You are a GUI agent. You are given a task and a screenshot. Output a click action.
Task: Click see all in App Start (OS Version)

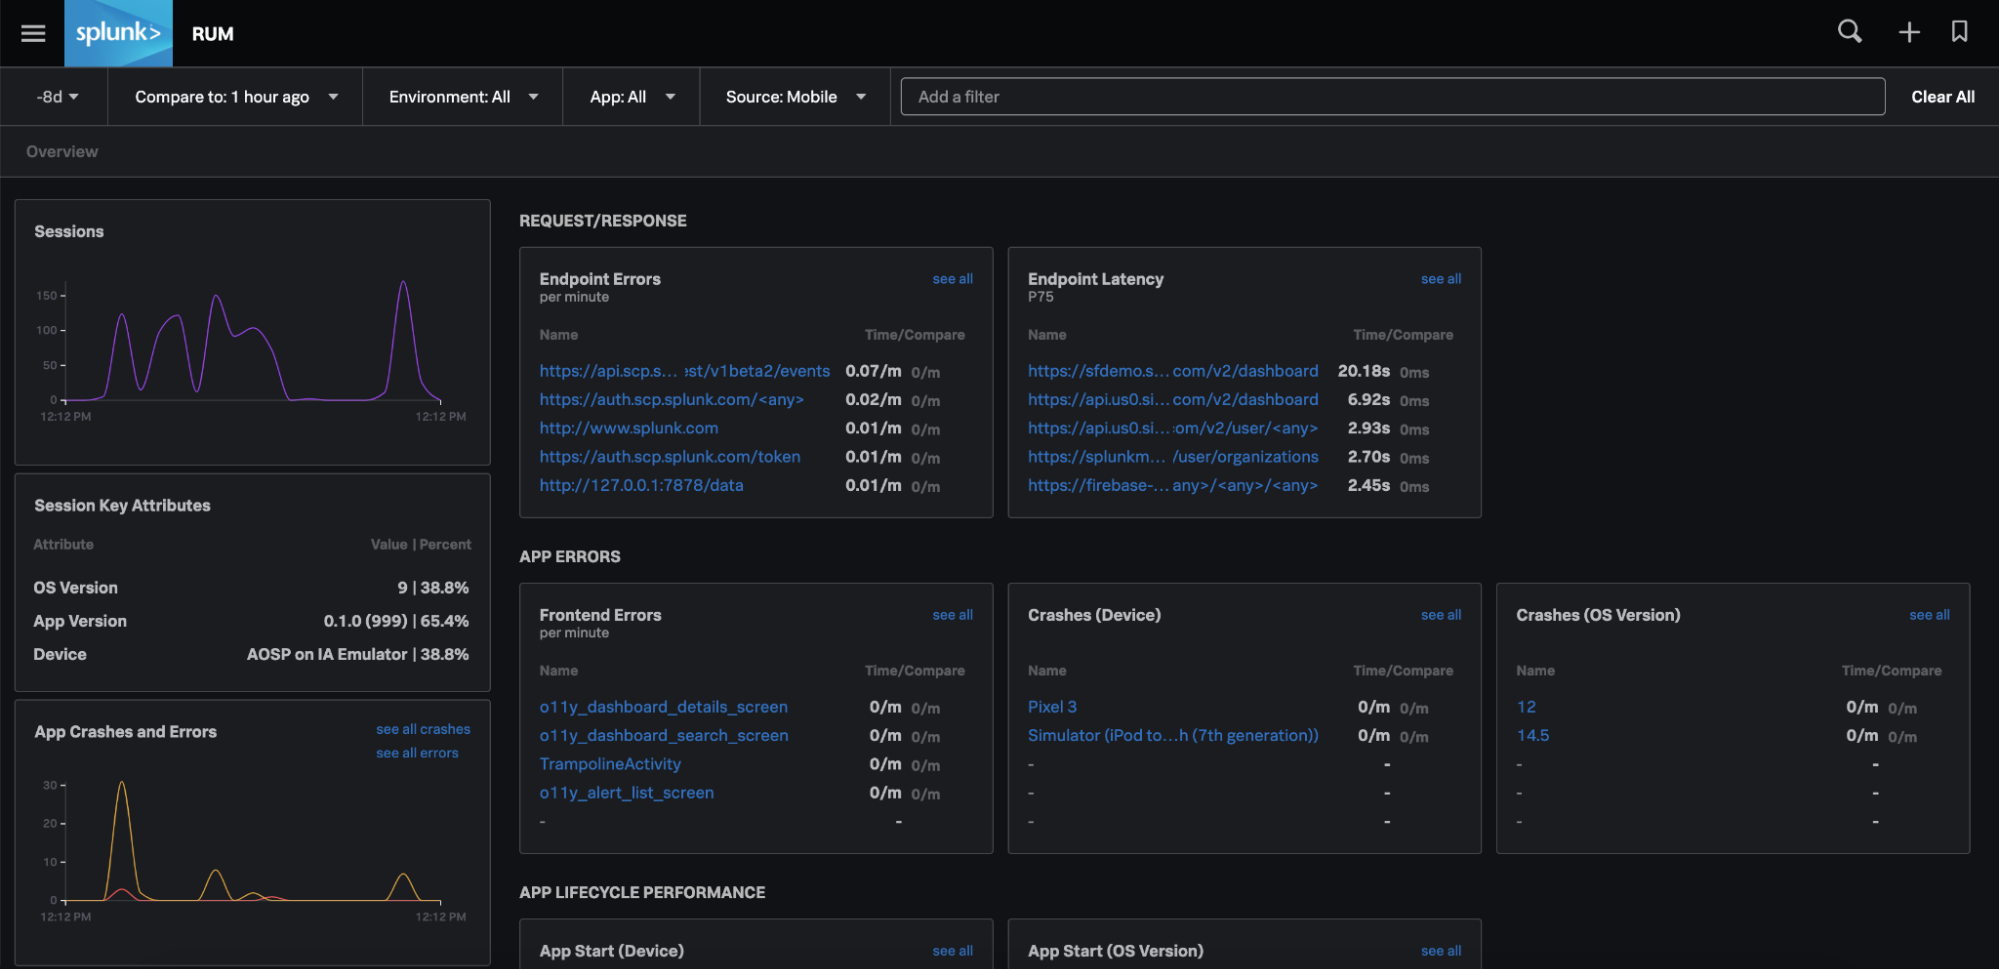coord(1441,951)
